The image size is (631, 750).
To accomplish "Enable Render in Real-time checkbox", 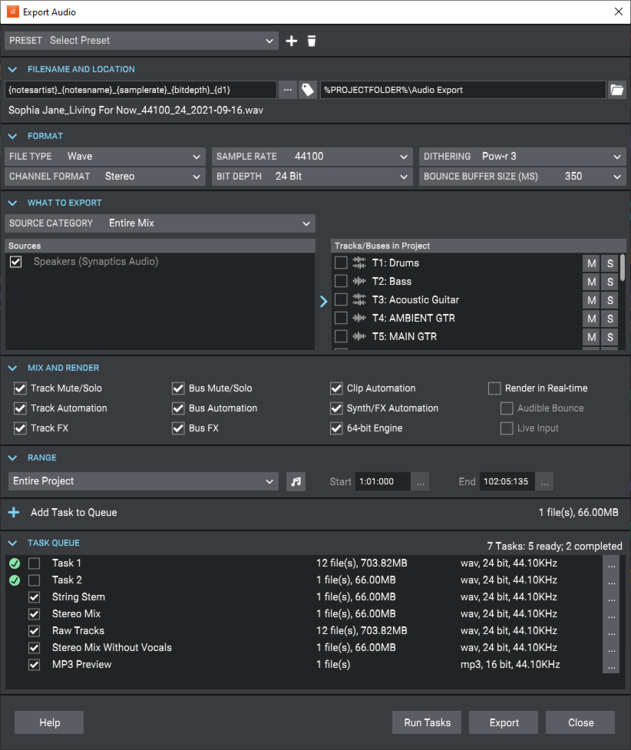I will (494, 388).
